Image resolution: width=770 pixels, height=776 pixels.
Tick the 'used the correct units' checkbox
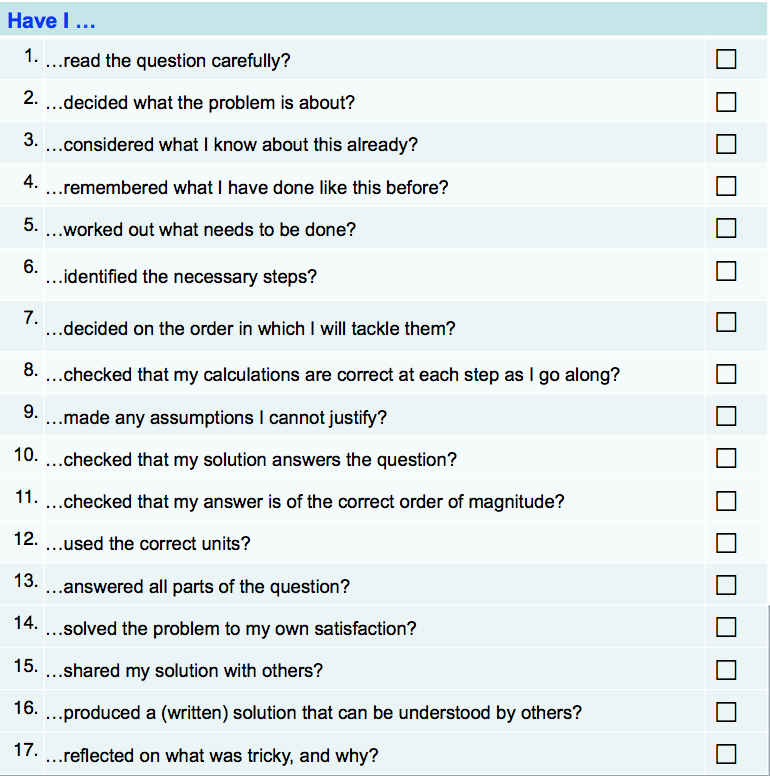pos(726,543)
